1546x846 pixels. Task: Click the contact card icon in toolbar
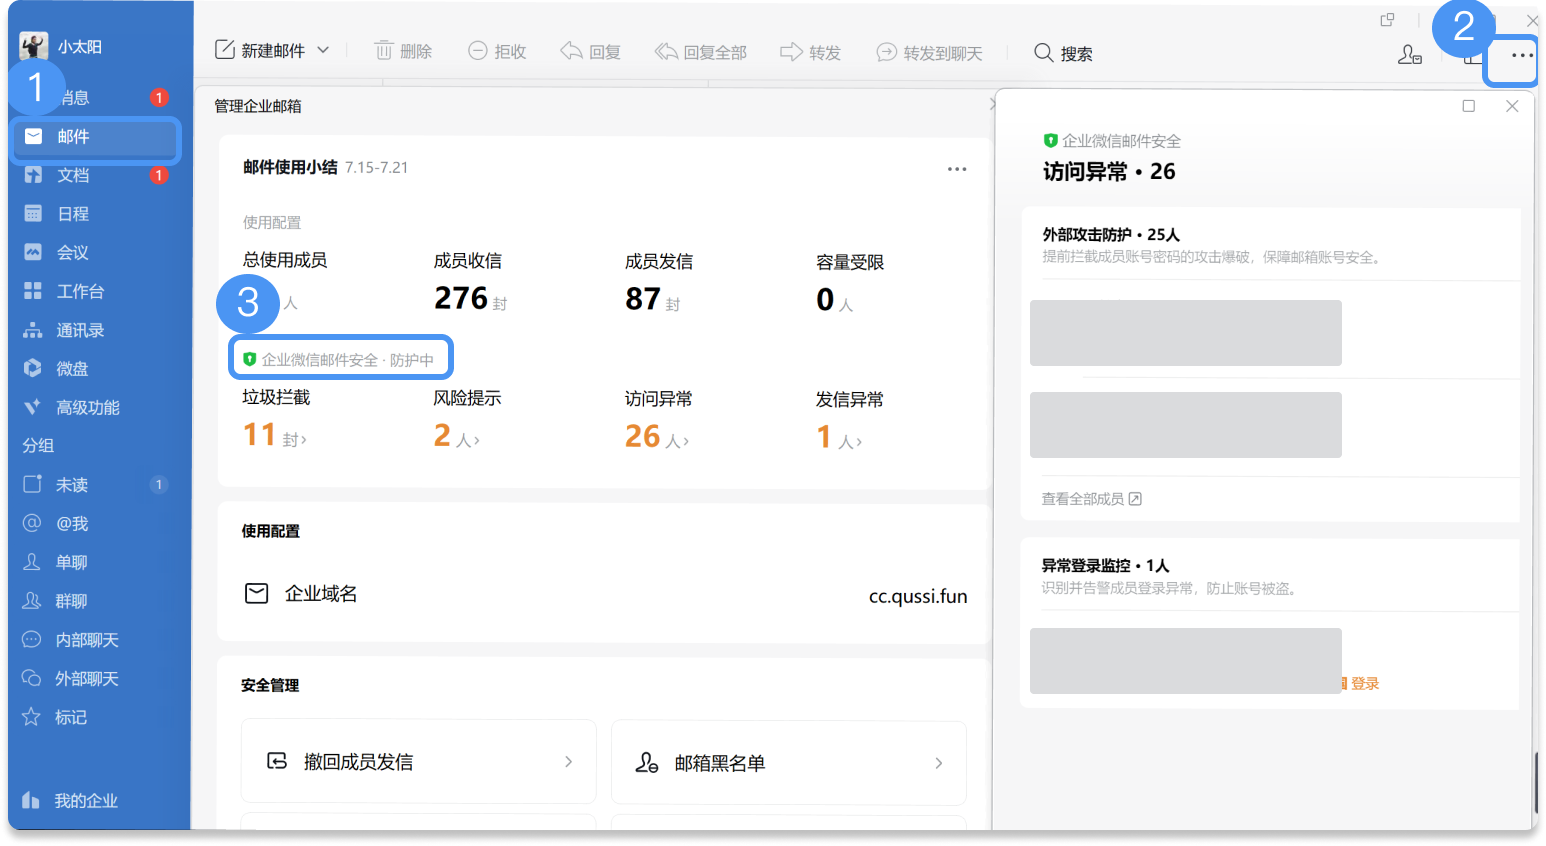tap(1410, 55)
